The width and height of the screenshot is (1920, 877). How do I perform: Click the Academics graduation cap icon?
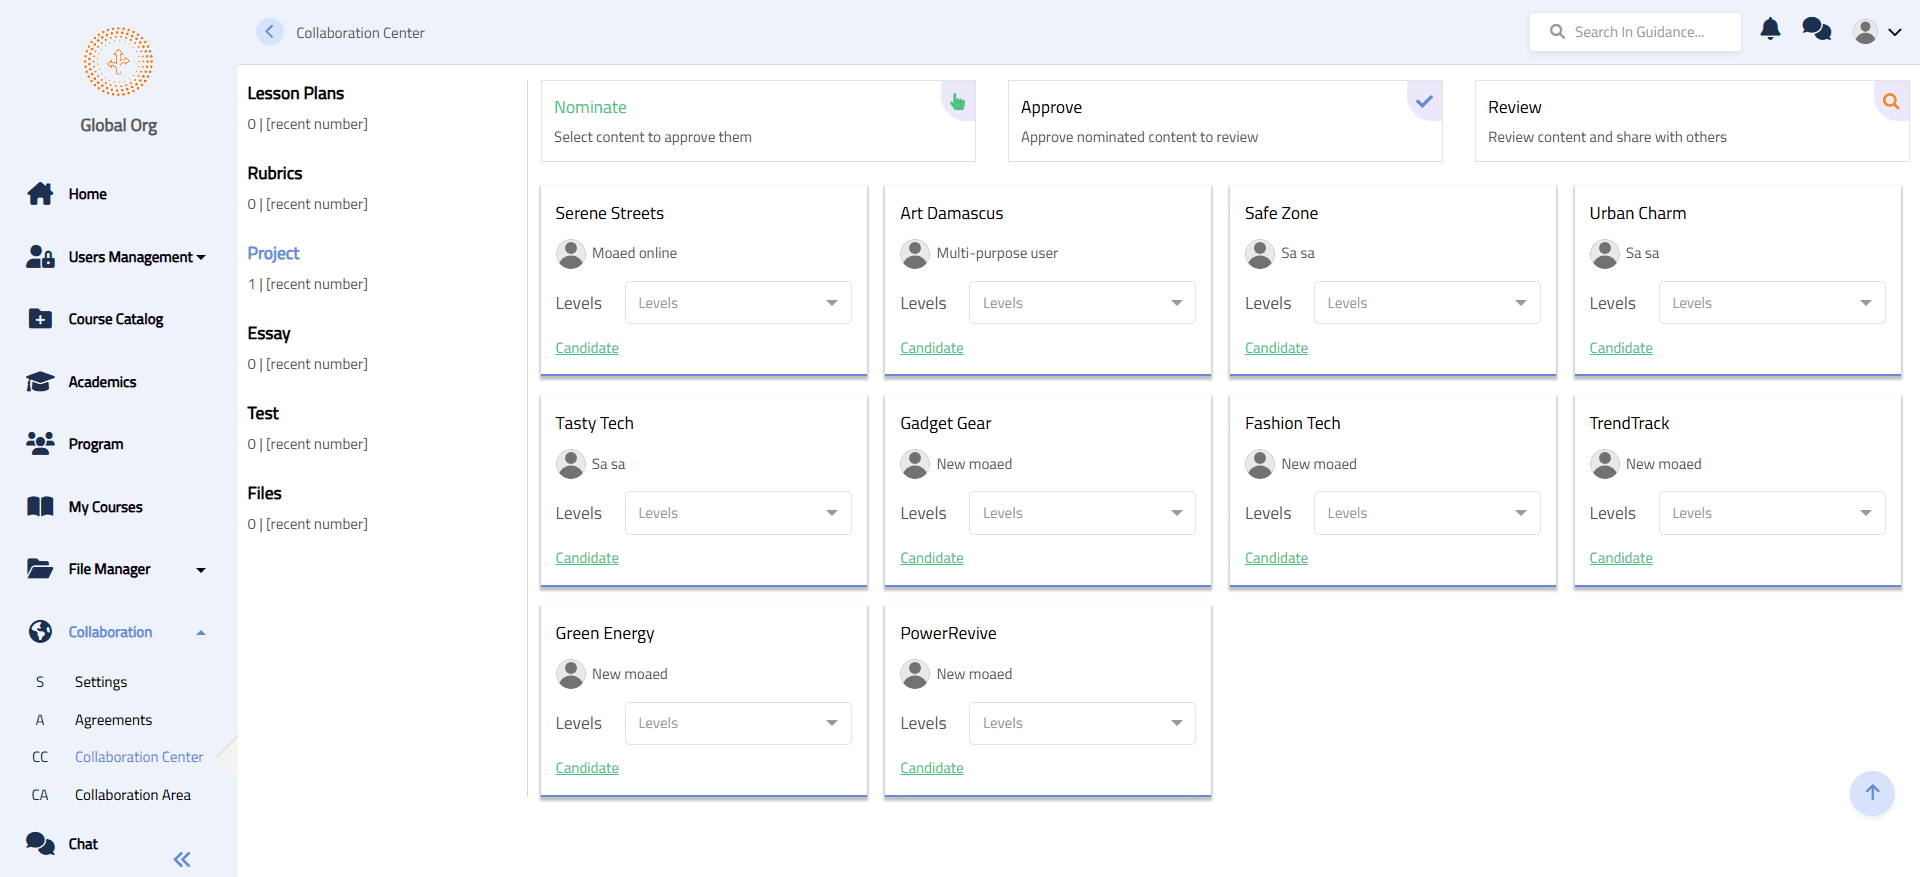point(40,382)
